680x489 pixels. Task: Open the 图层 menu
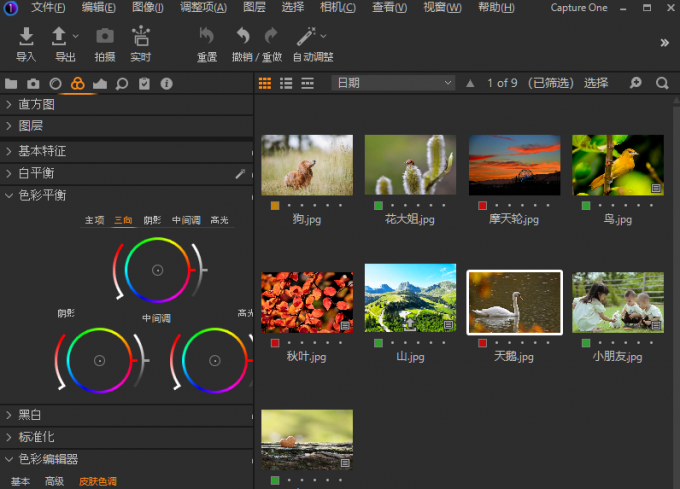tap(255, 8)
